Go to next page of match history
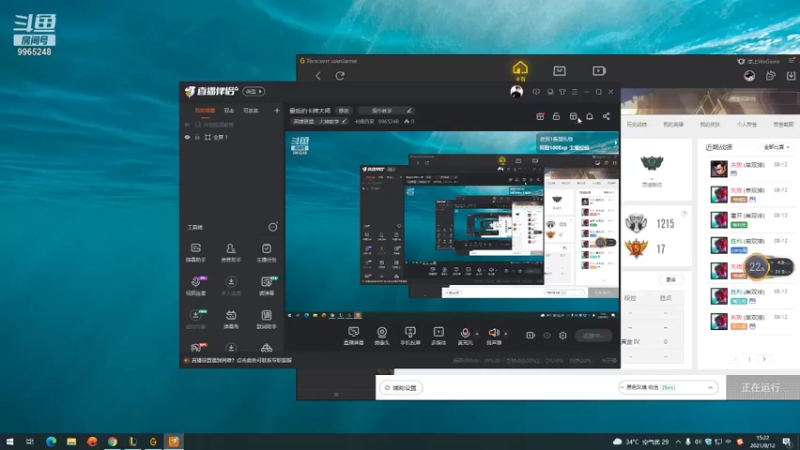The height and width of the screenshot is (450, 800). click(764, 359)
